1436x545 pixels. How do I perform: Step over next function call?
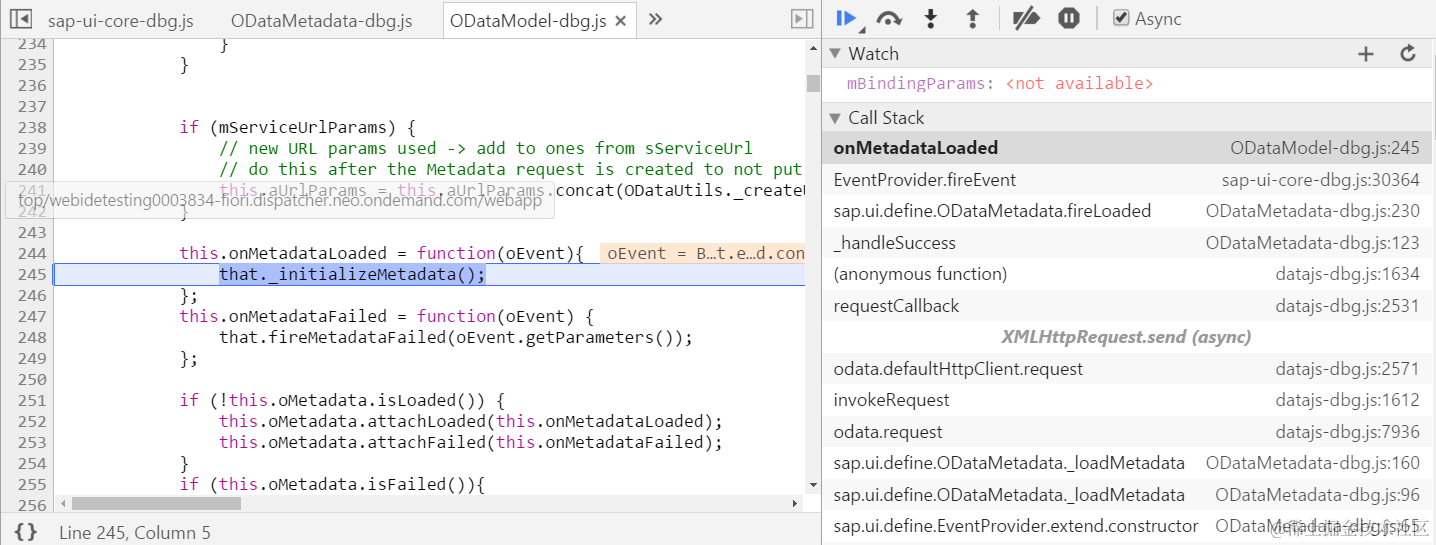[x=889, y=18]
